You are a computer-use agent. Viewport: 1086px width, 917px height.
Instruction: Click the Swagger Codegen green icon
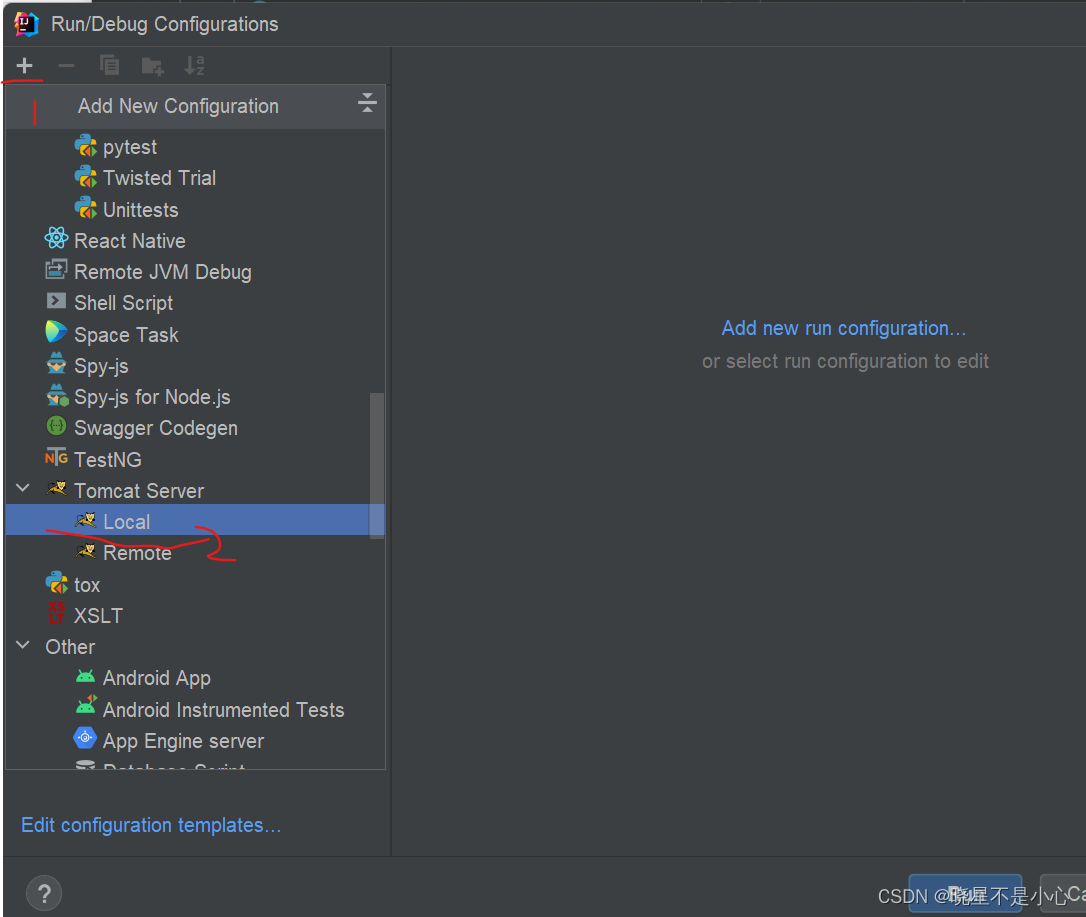tap(56, 427)
